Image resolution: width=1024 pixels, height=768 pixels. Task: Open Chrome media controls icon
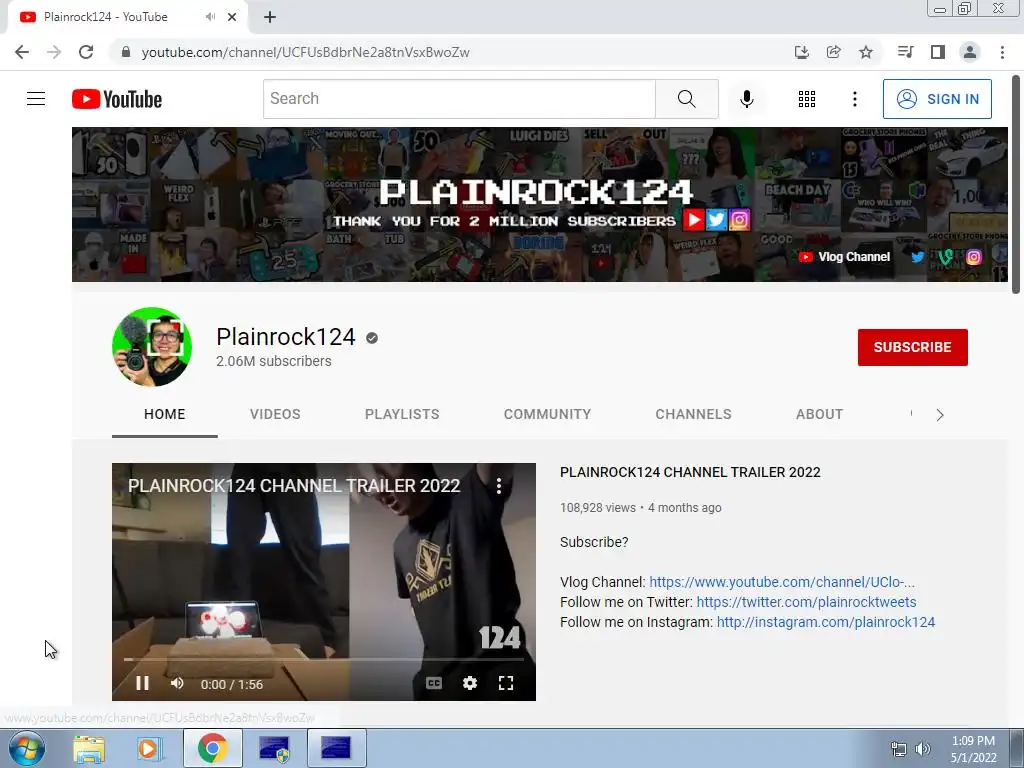coord(905,52)
